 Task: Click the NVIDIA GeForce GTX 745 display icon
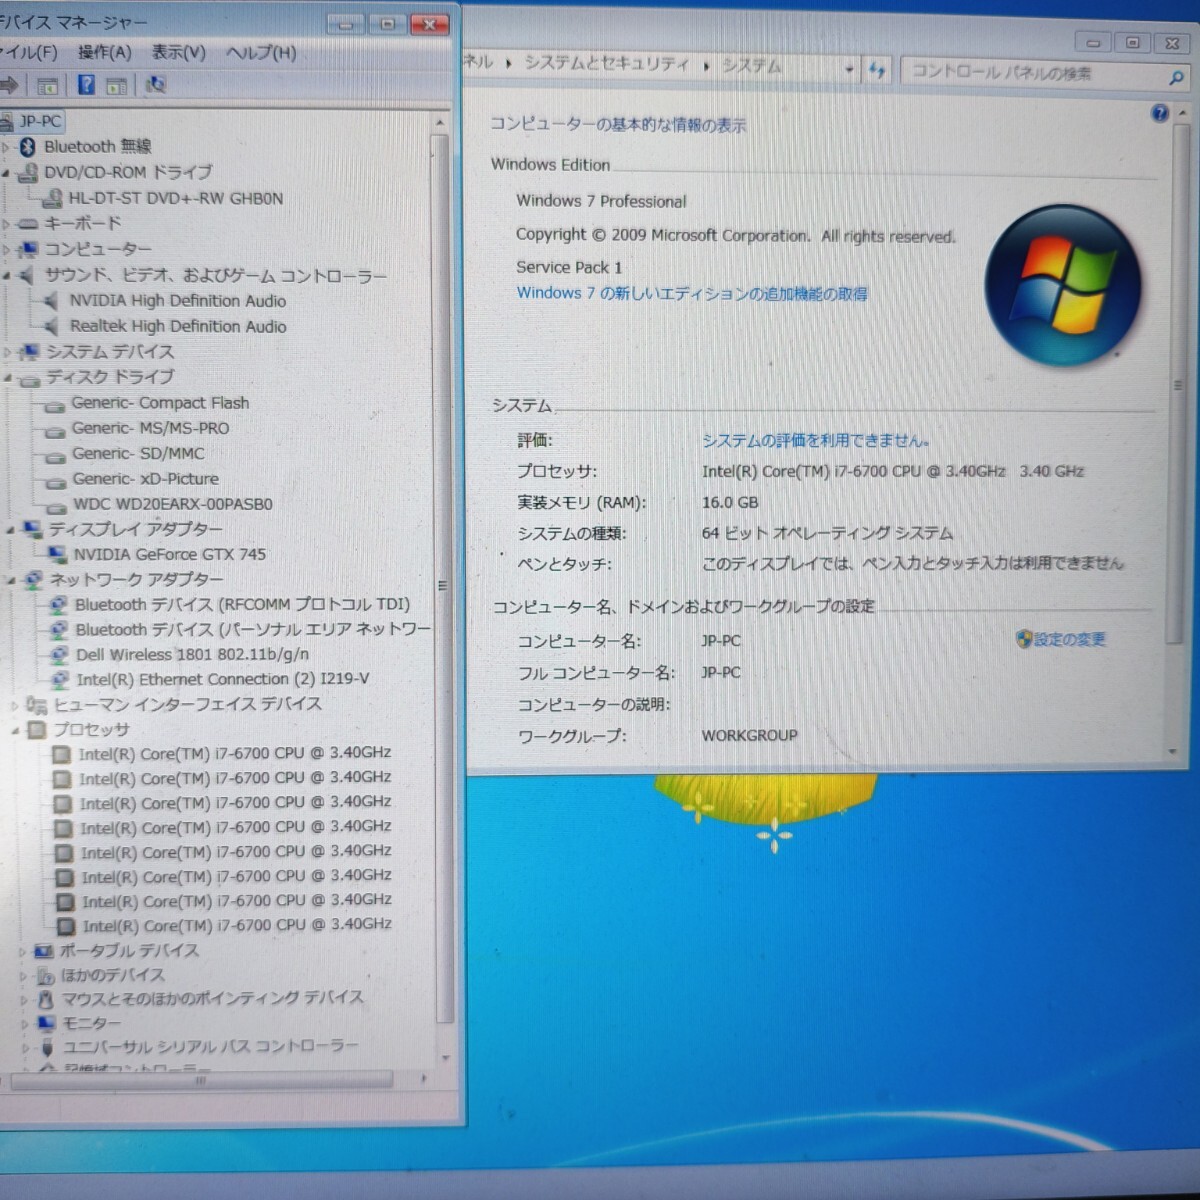[57, 554]
